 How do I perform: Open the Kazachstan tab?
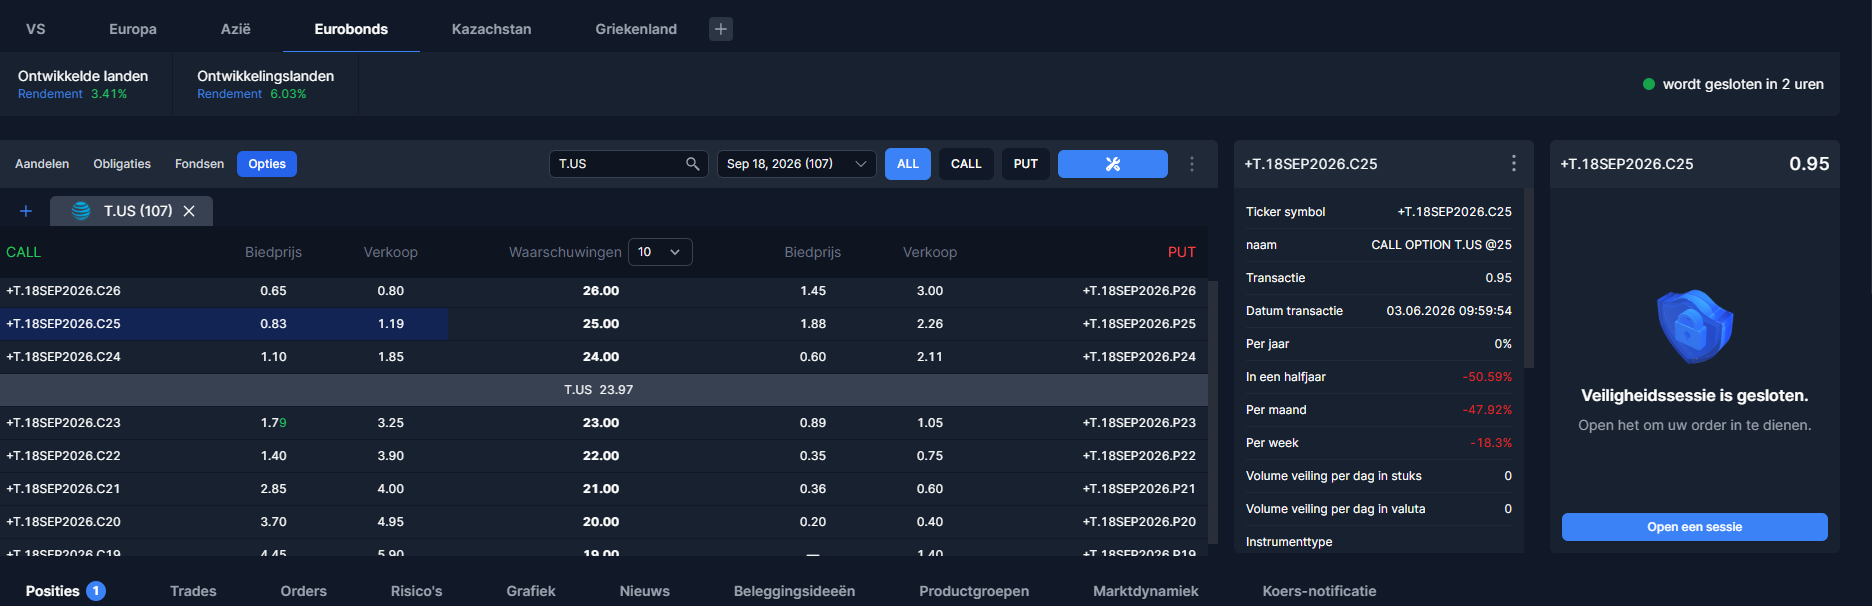[x=492, y=29]
